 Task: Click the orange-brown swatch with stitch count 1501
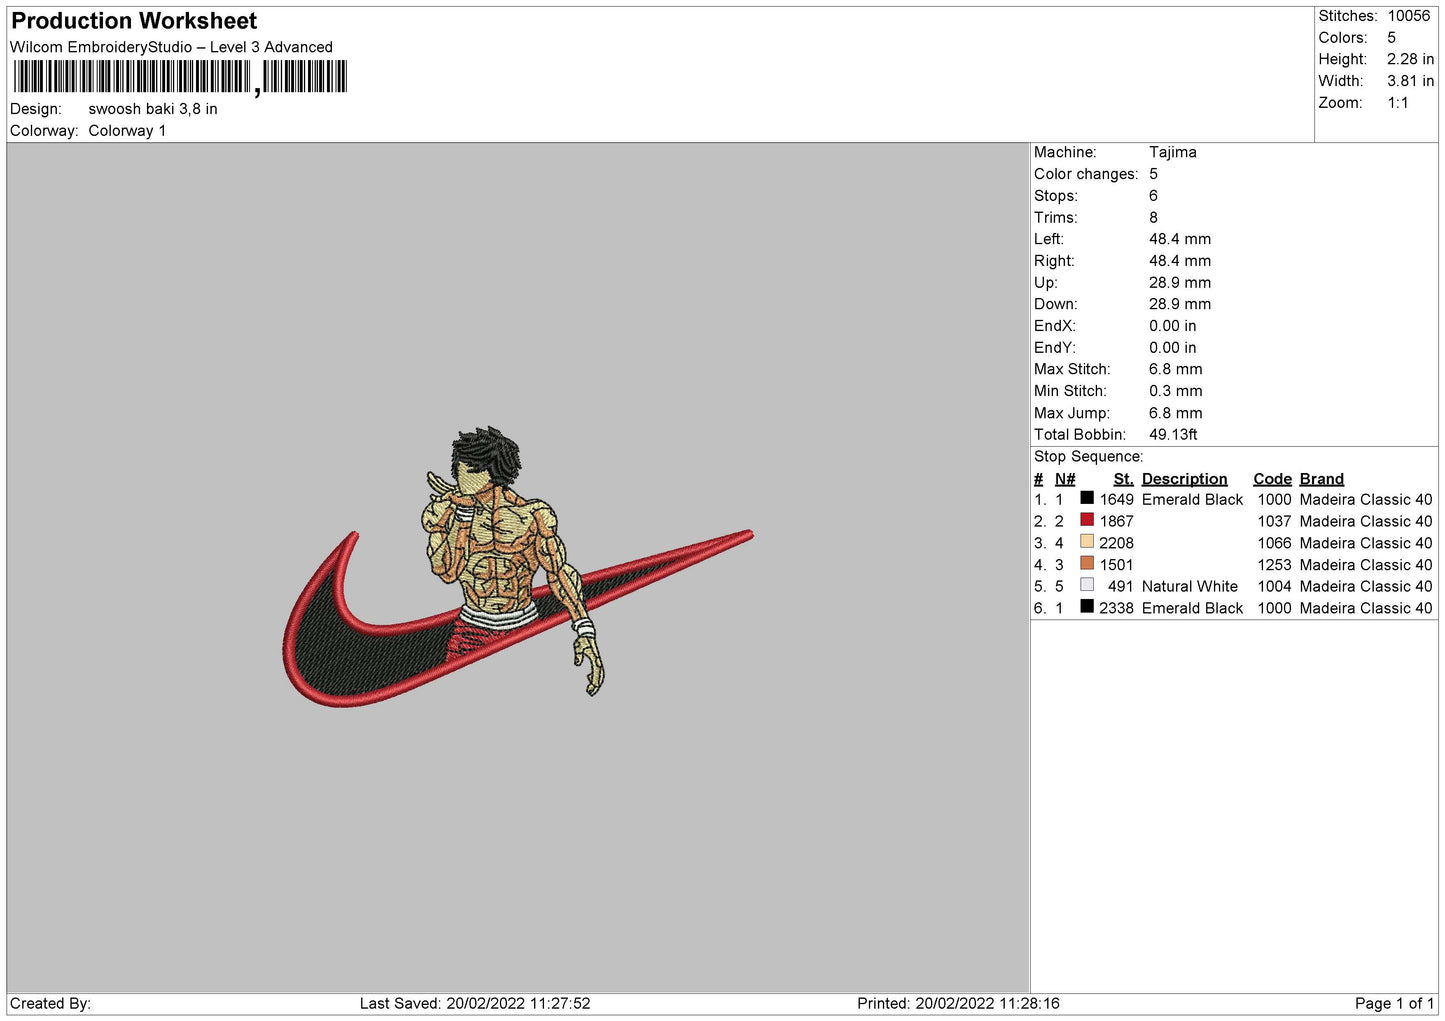coord(1087,563)
